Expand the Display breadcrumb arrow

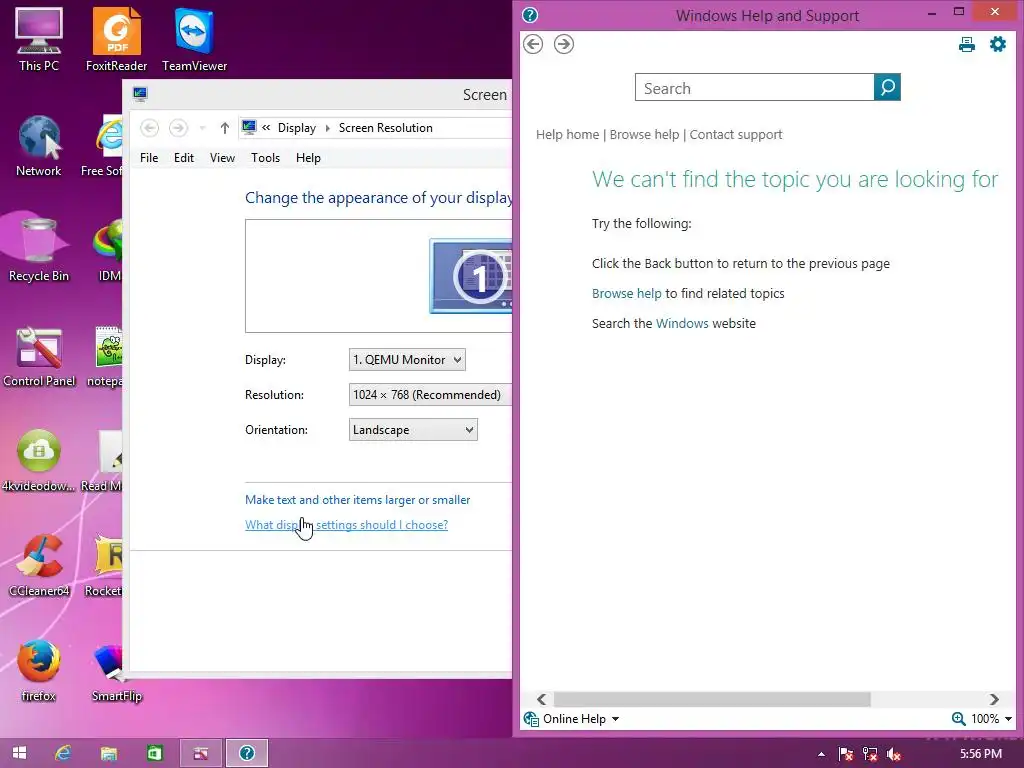pyautogui.click(x=327, y=128)
